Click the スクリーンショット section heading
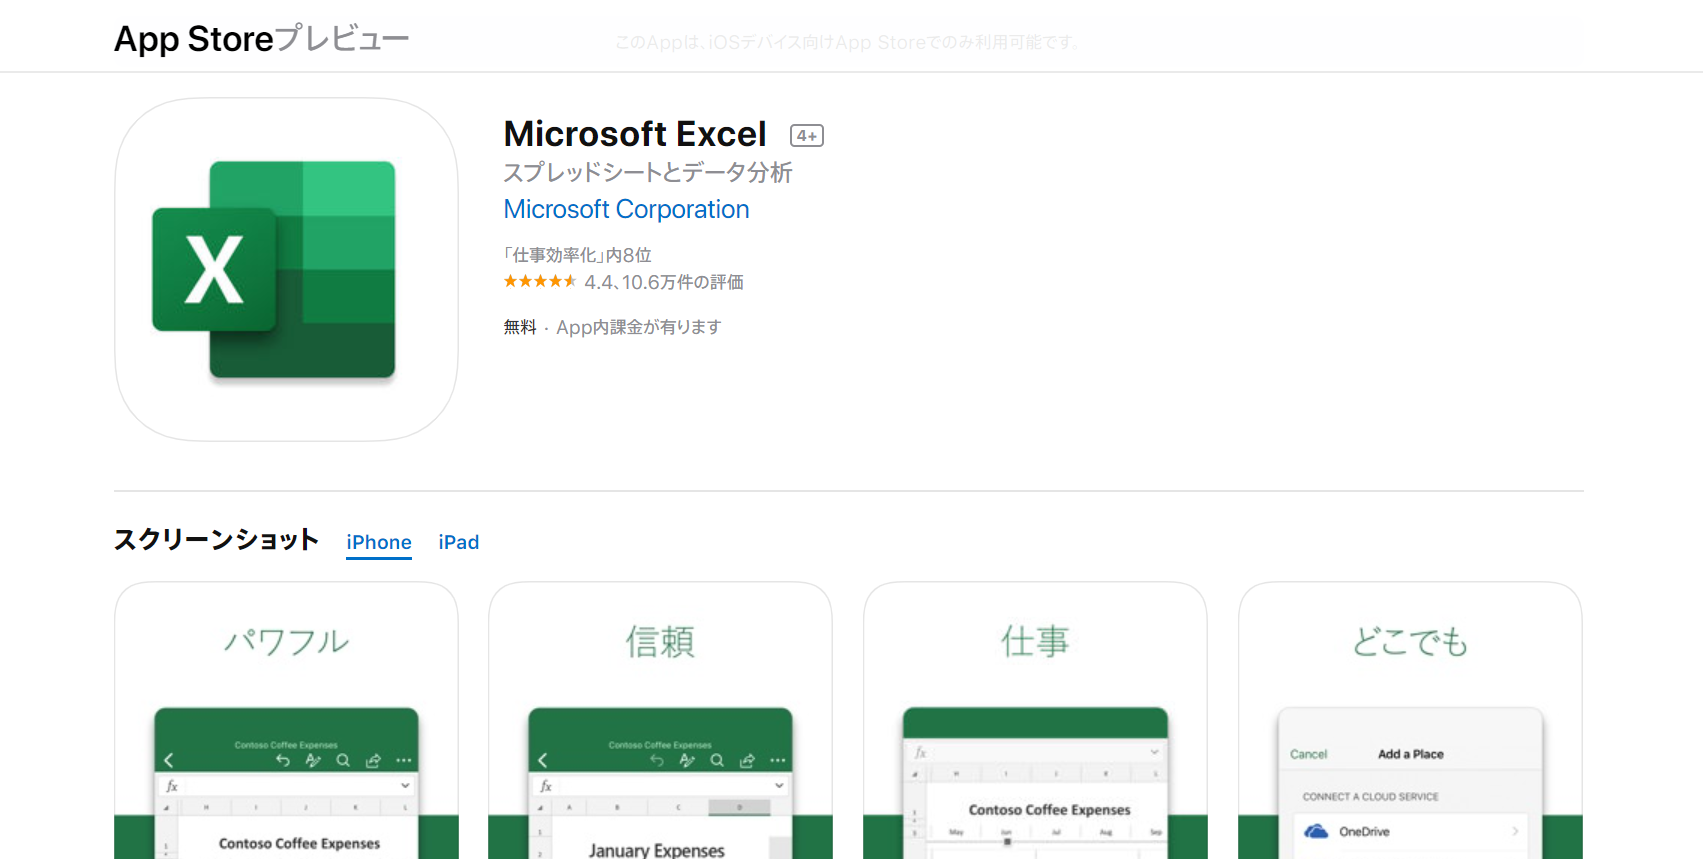1703x859 pixels. click(x=216, y=540)
